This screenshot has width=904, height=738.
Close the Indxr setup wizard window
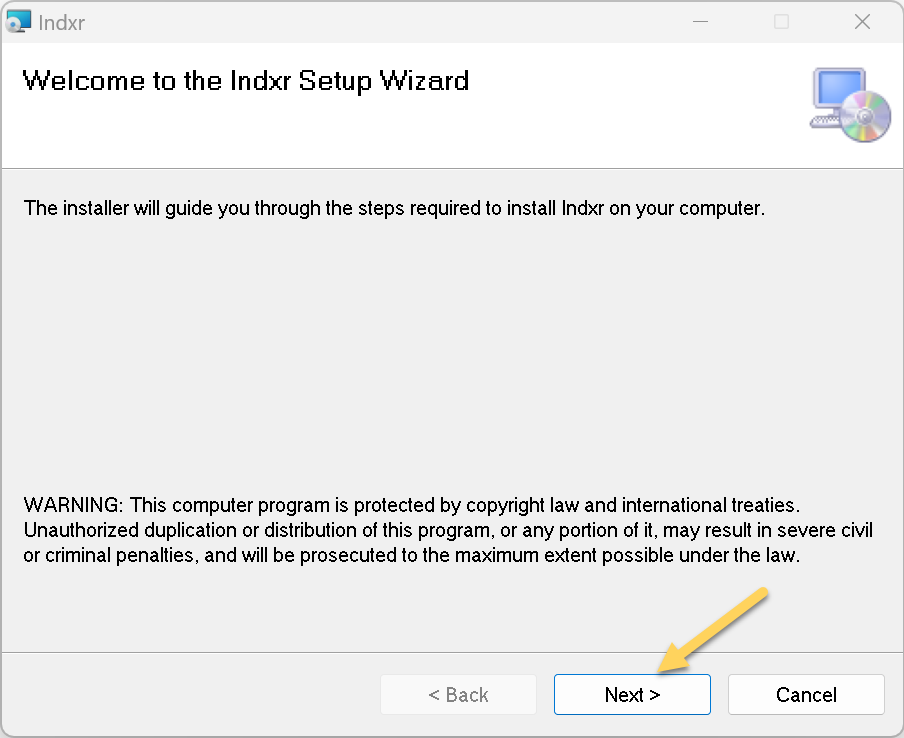click(862, 22)
